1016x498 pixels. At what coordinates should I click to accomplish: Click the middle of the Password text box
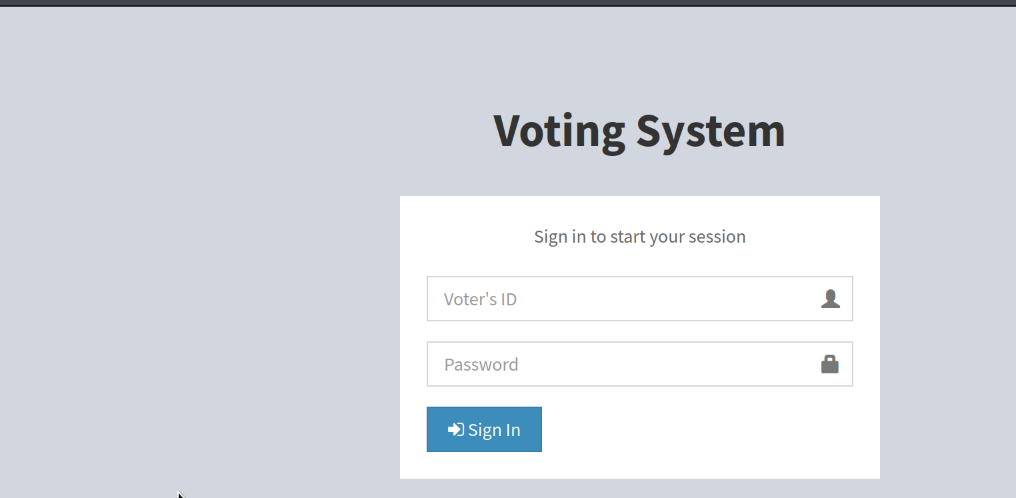(639, 364)
